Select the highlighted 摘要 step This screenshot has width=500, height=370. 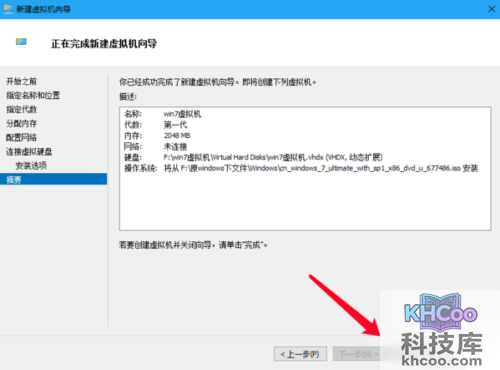pos(53,179)
